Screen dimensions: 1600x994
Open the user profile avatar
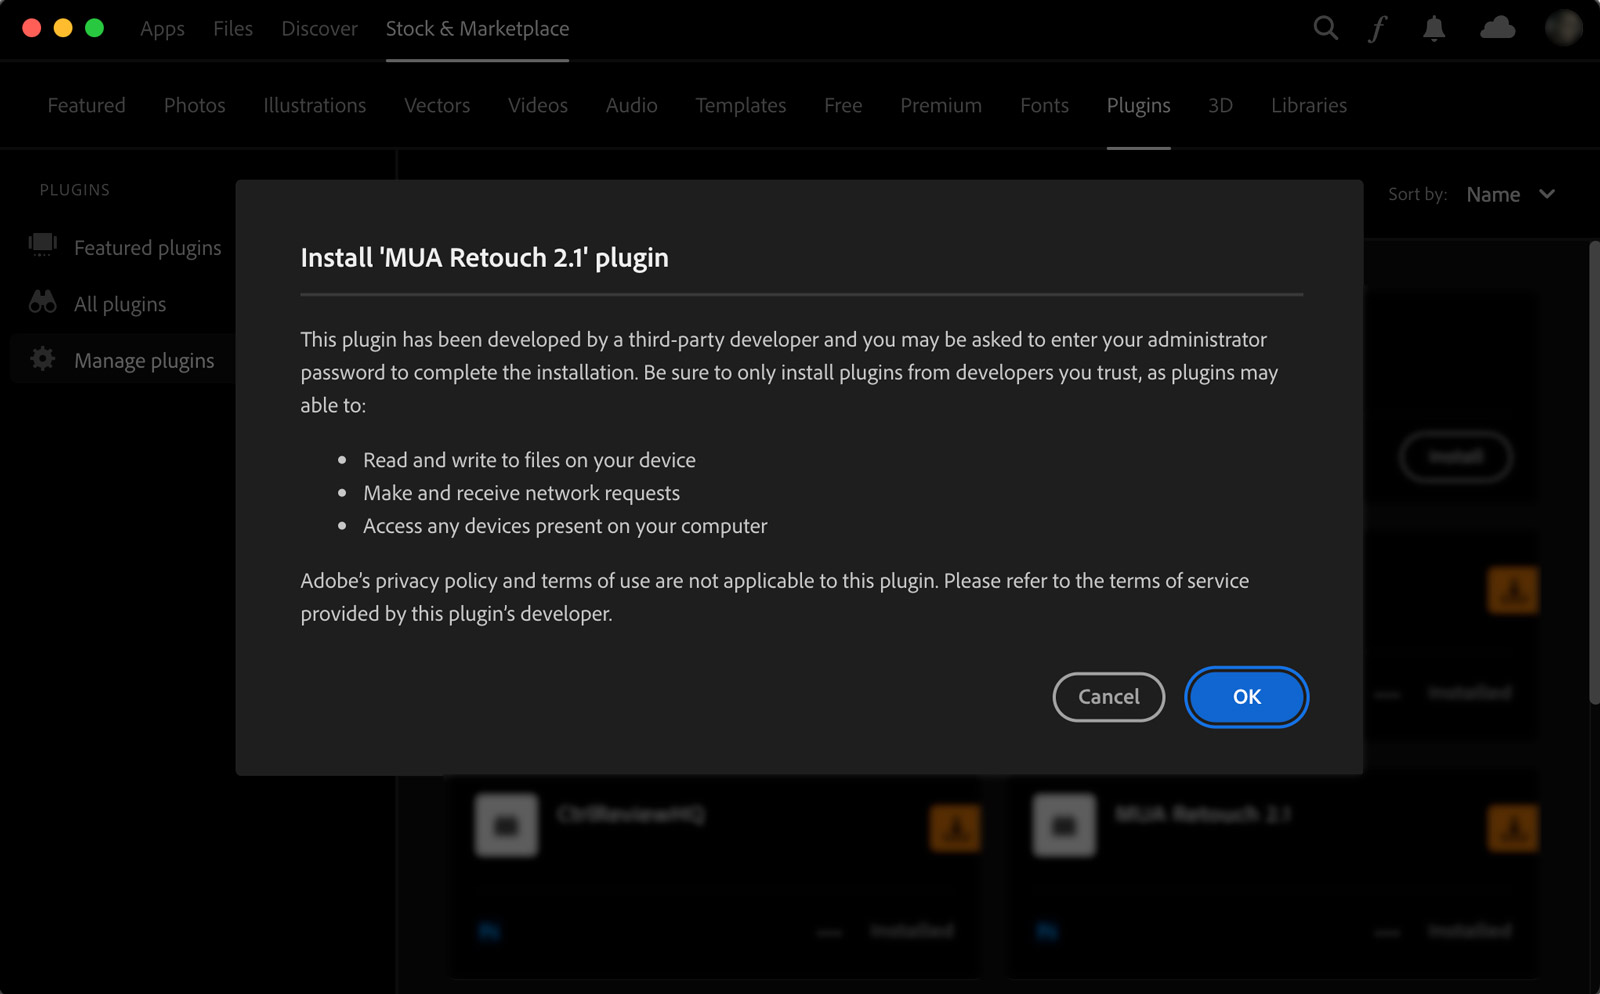pyautogui.click(x=1563, y=28)
